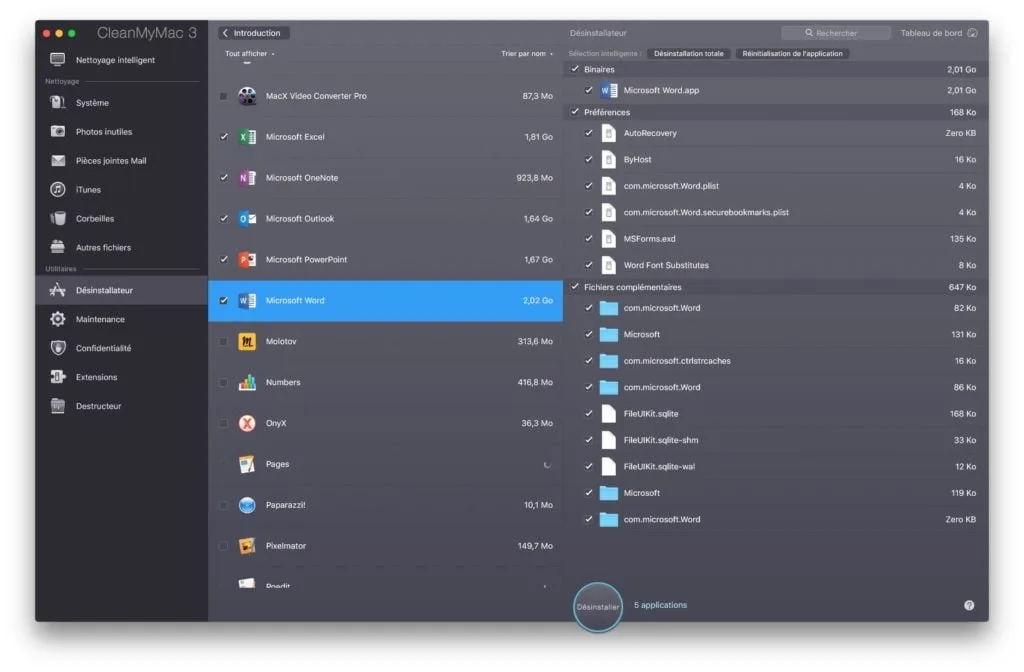The height and width of the screenshot is (672, 1024).
Task: Click the Pièces jointes Mail envelope icon
Action: pos(57,160)
